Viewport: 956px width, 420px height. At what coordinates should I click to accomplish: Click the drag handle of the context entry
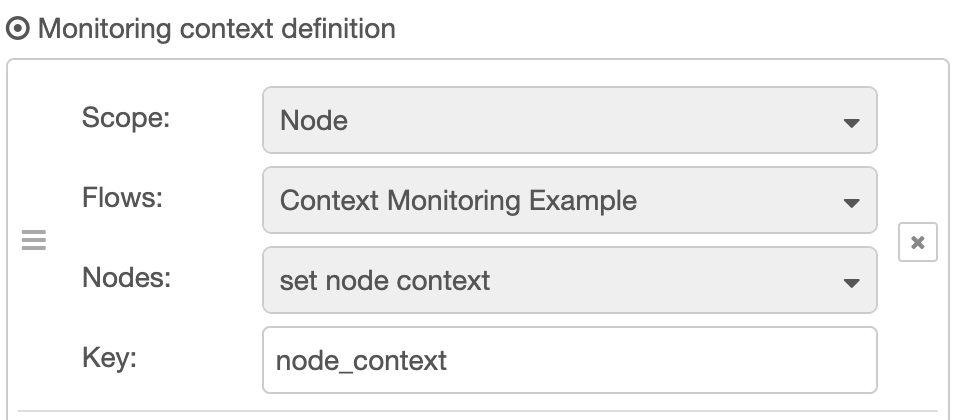click(34, 241)
